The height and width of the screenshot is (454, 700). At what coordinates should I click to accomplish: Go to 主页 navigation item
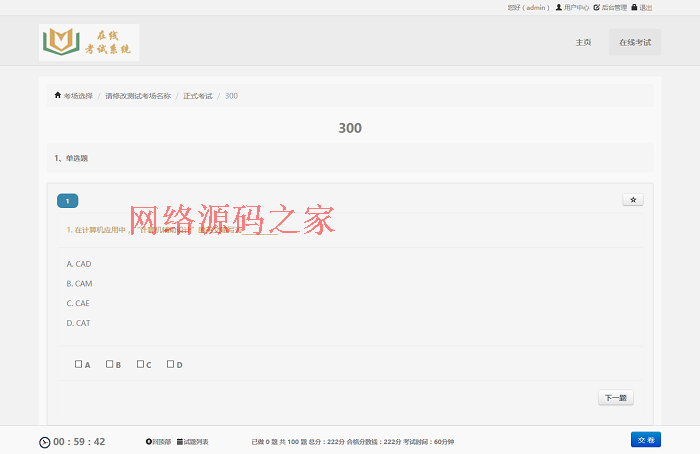point(583,42)
